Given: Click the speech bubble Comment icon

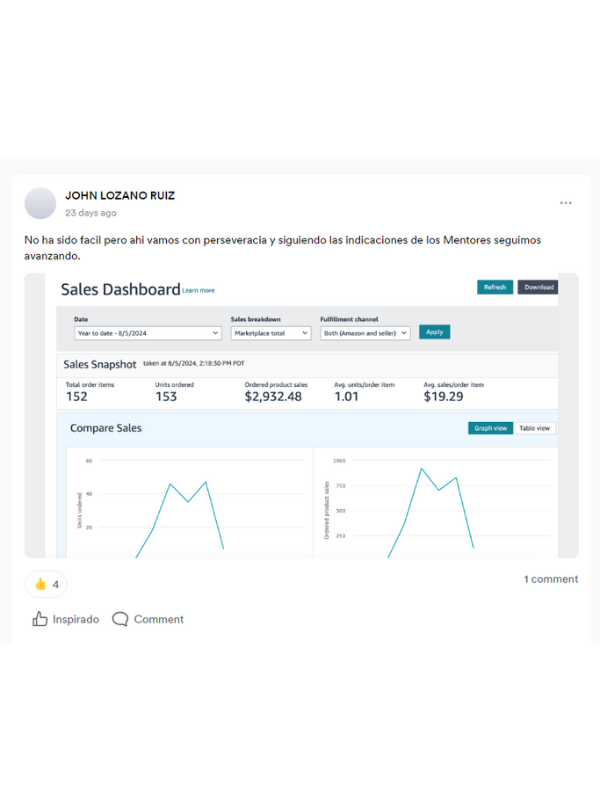Looking at the screenshot, I should coord(120,619).
